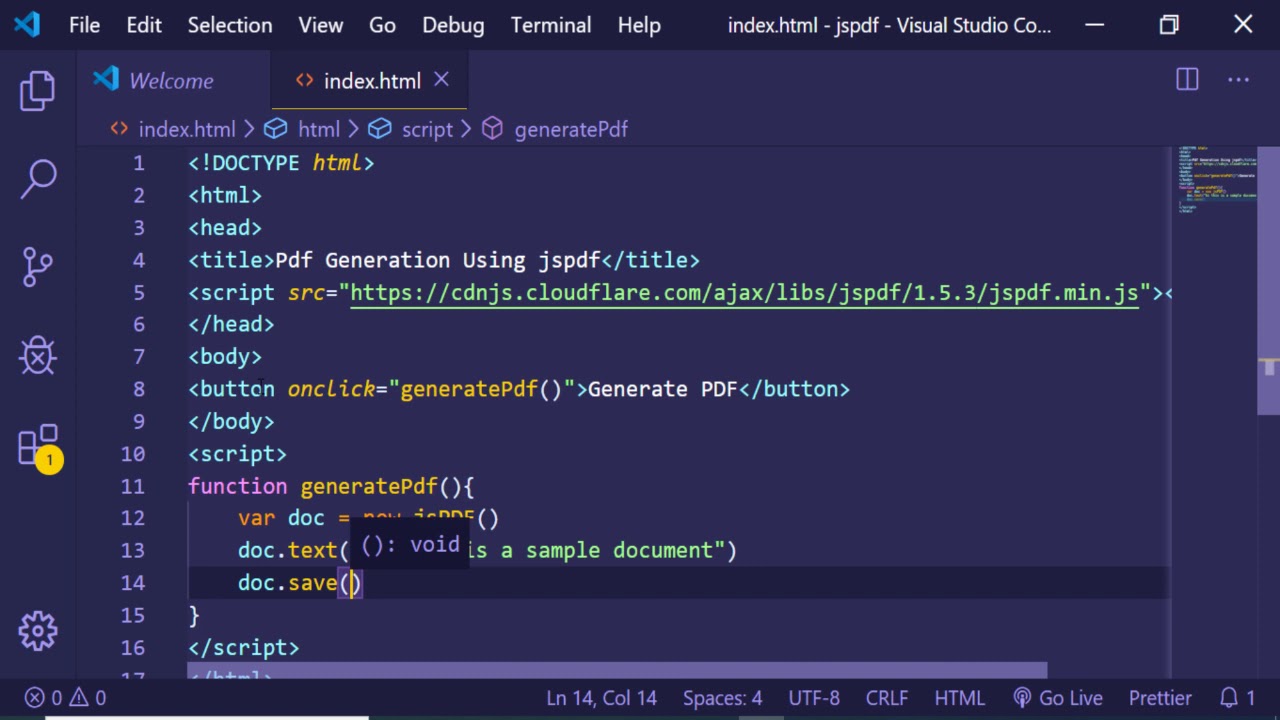Screen dimensions: 1280x720
Task: Open the Search panel
Action: coord(38,179)
